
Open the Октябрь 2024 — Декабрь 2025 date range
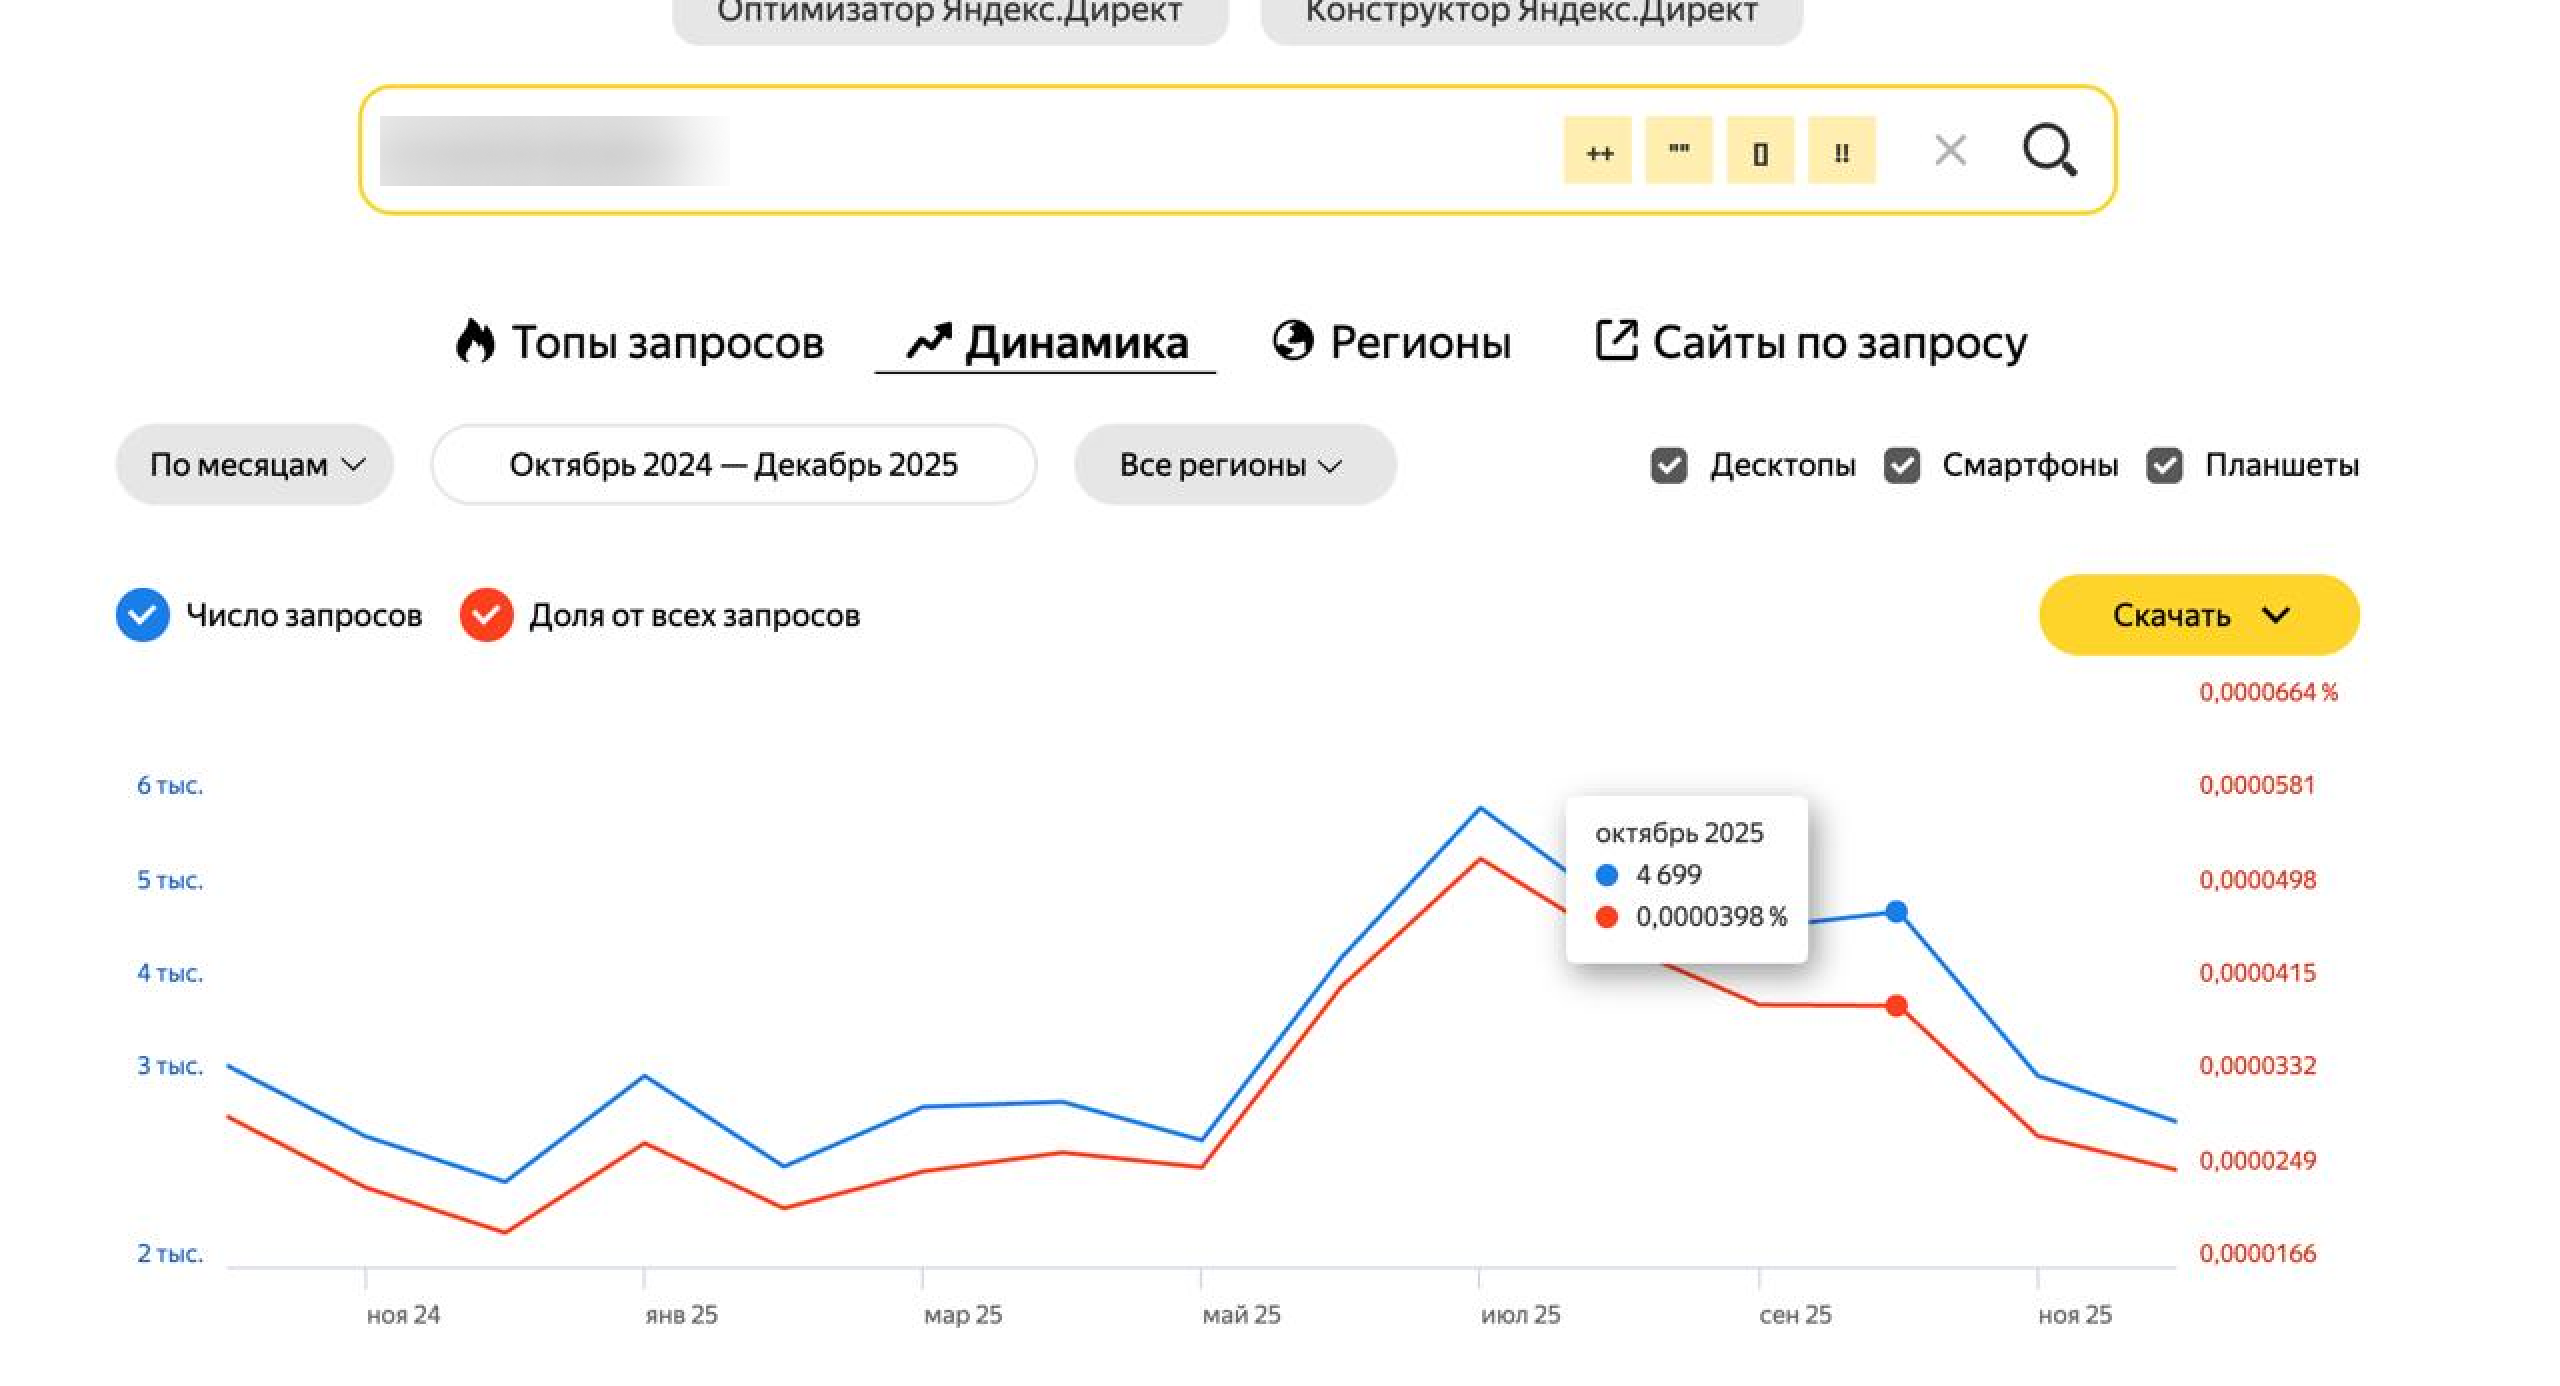click(733, 465)
